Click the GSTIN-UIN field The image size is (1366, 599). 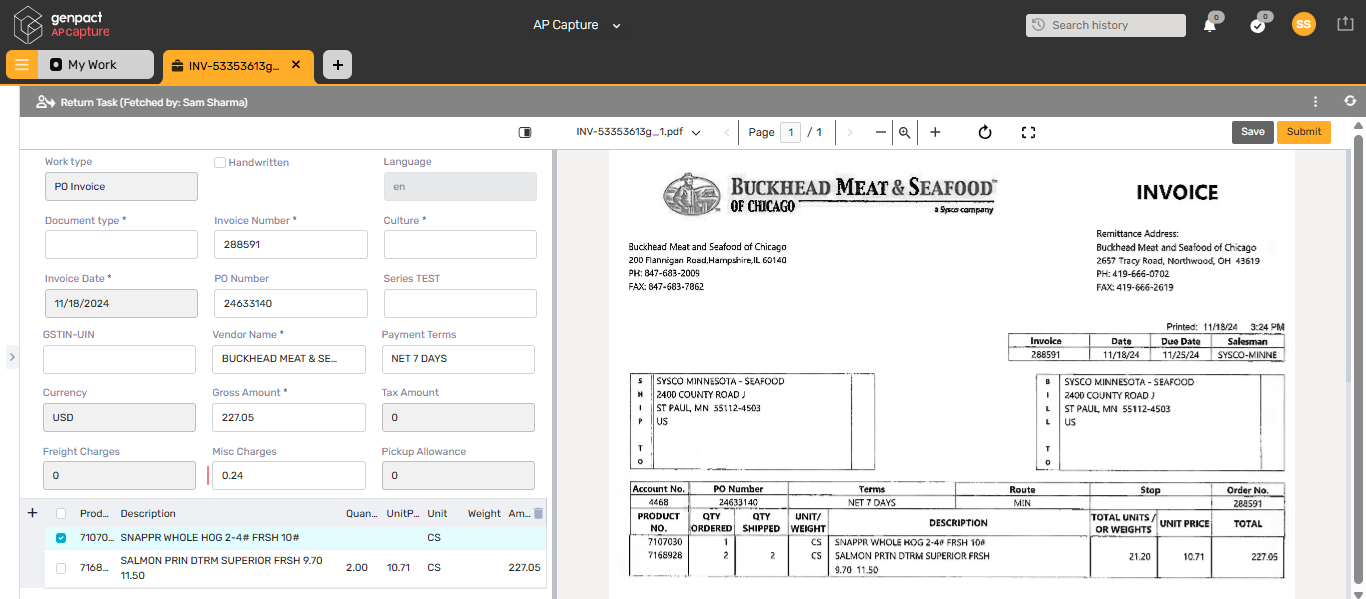coord(119,360)
